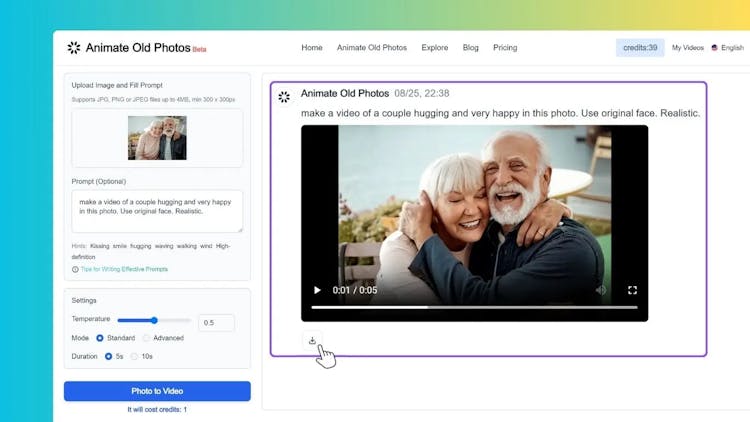
Task: Click the help icon beside Tips for Writing
Action: tap(75, 269)
